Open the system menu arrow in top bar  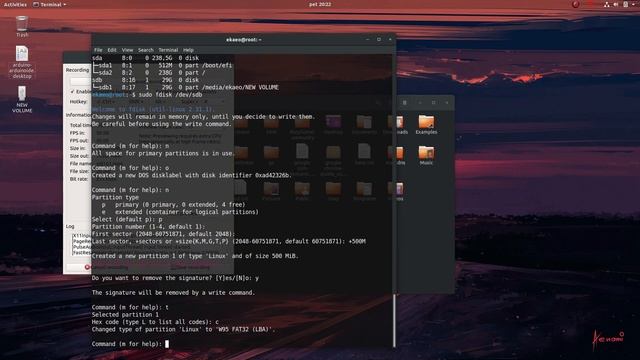pos(634,4)
